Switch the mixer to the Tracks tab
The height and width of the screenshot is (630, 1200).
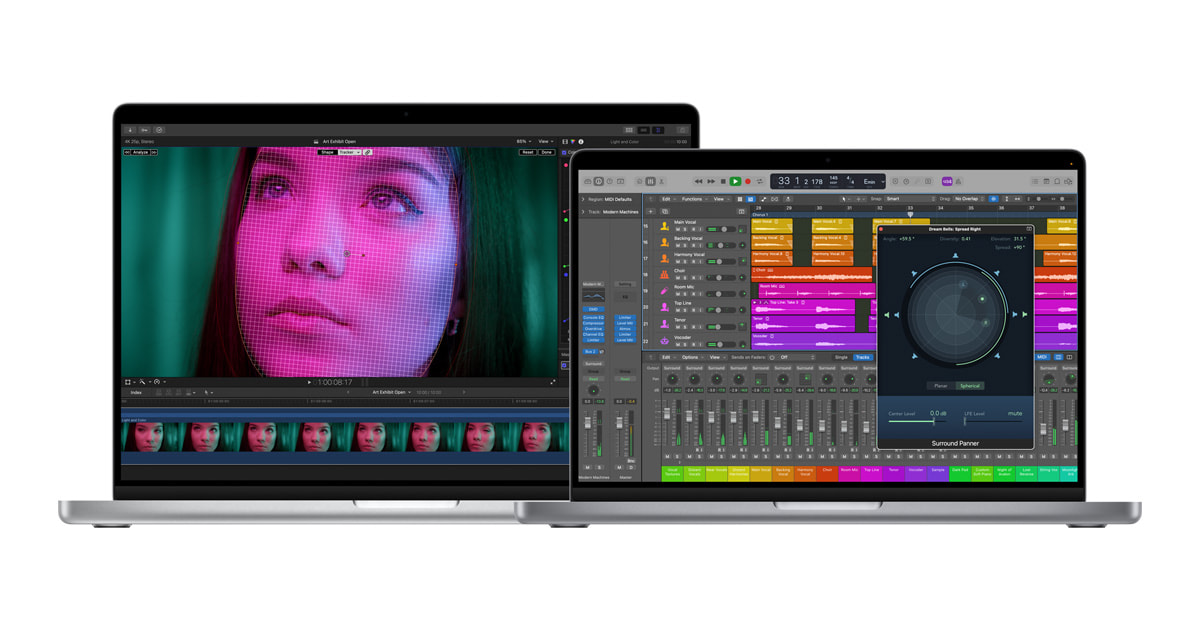[x=864, y=357]
